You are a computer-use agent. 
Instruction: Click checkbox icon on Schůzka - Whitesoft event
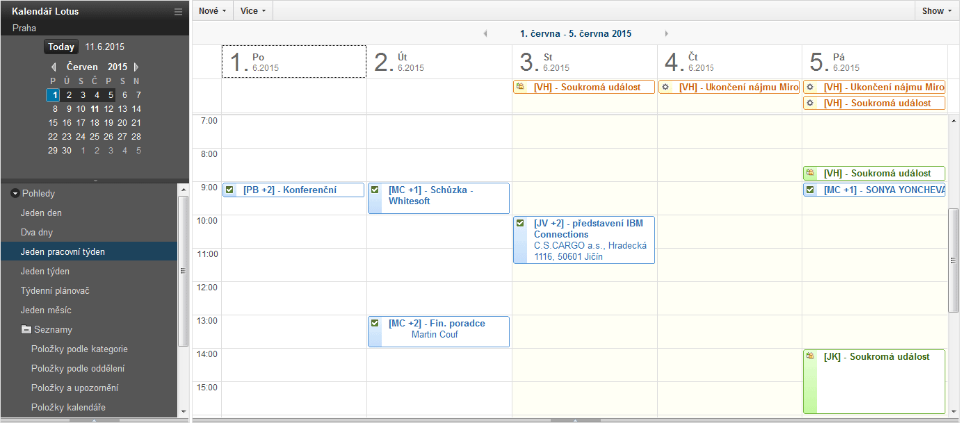point(375,190)
